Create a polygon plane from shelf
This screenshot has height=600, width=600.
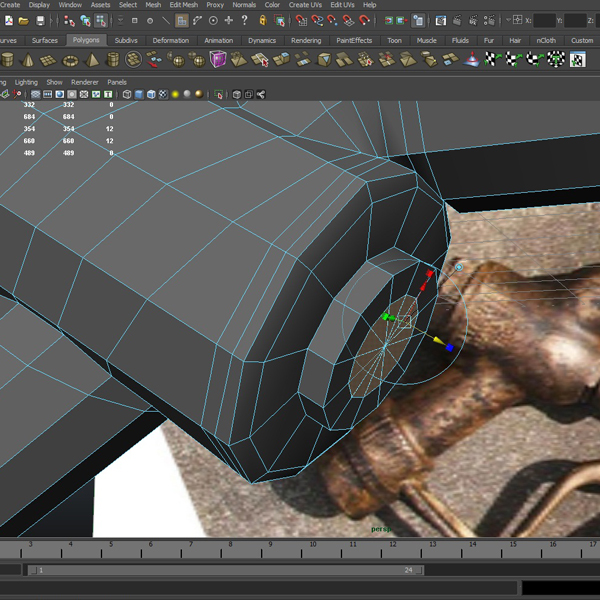48,60
